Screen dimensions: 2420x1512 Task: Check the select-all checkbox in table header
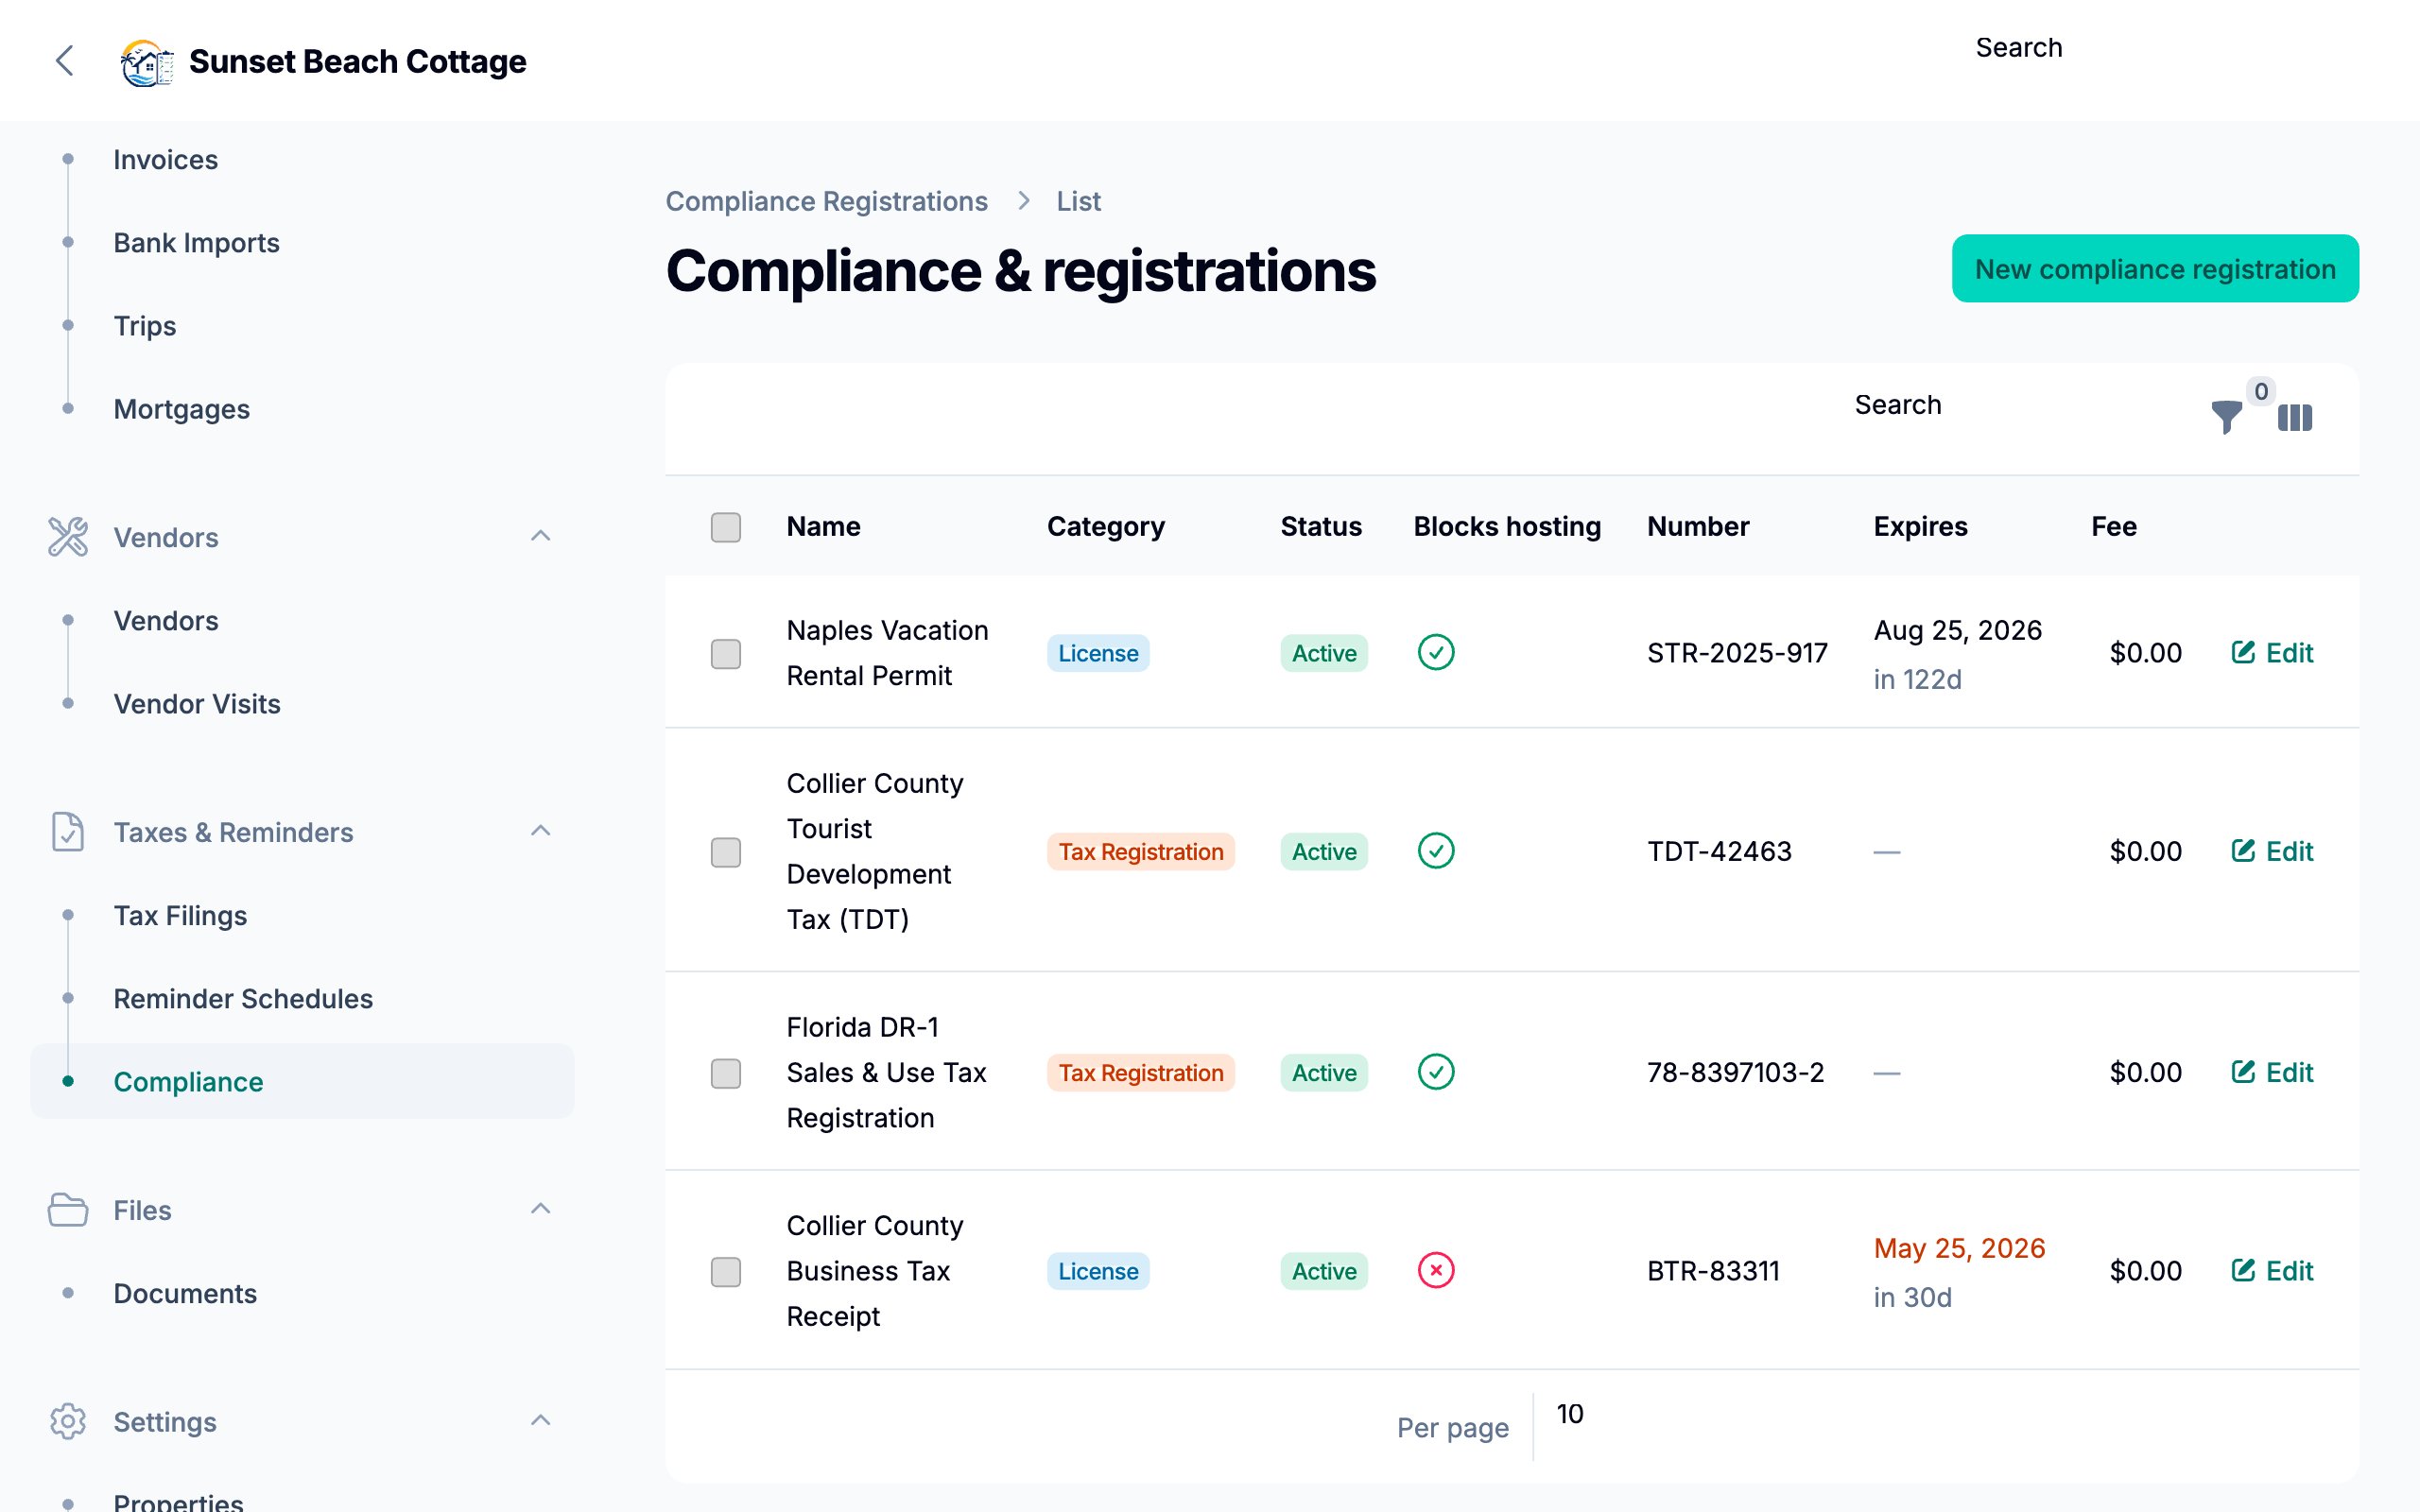[x=724, y=526]
